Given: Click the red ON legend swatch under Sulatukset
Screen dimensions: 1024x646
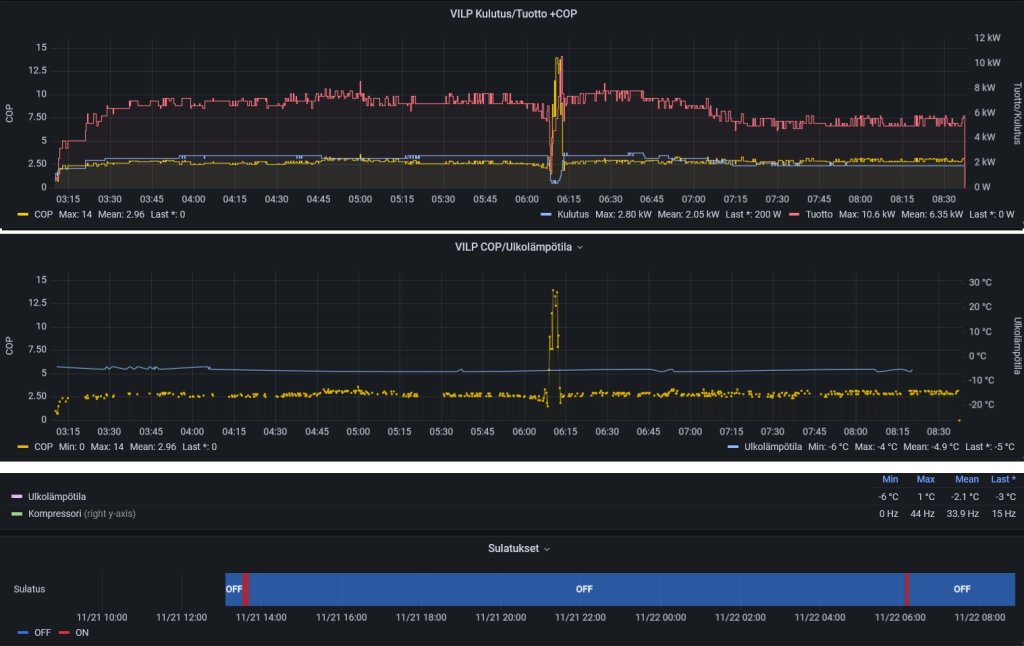Looking at the screenshot, I should click(64, 633).
